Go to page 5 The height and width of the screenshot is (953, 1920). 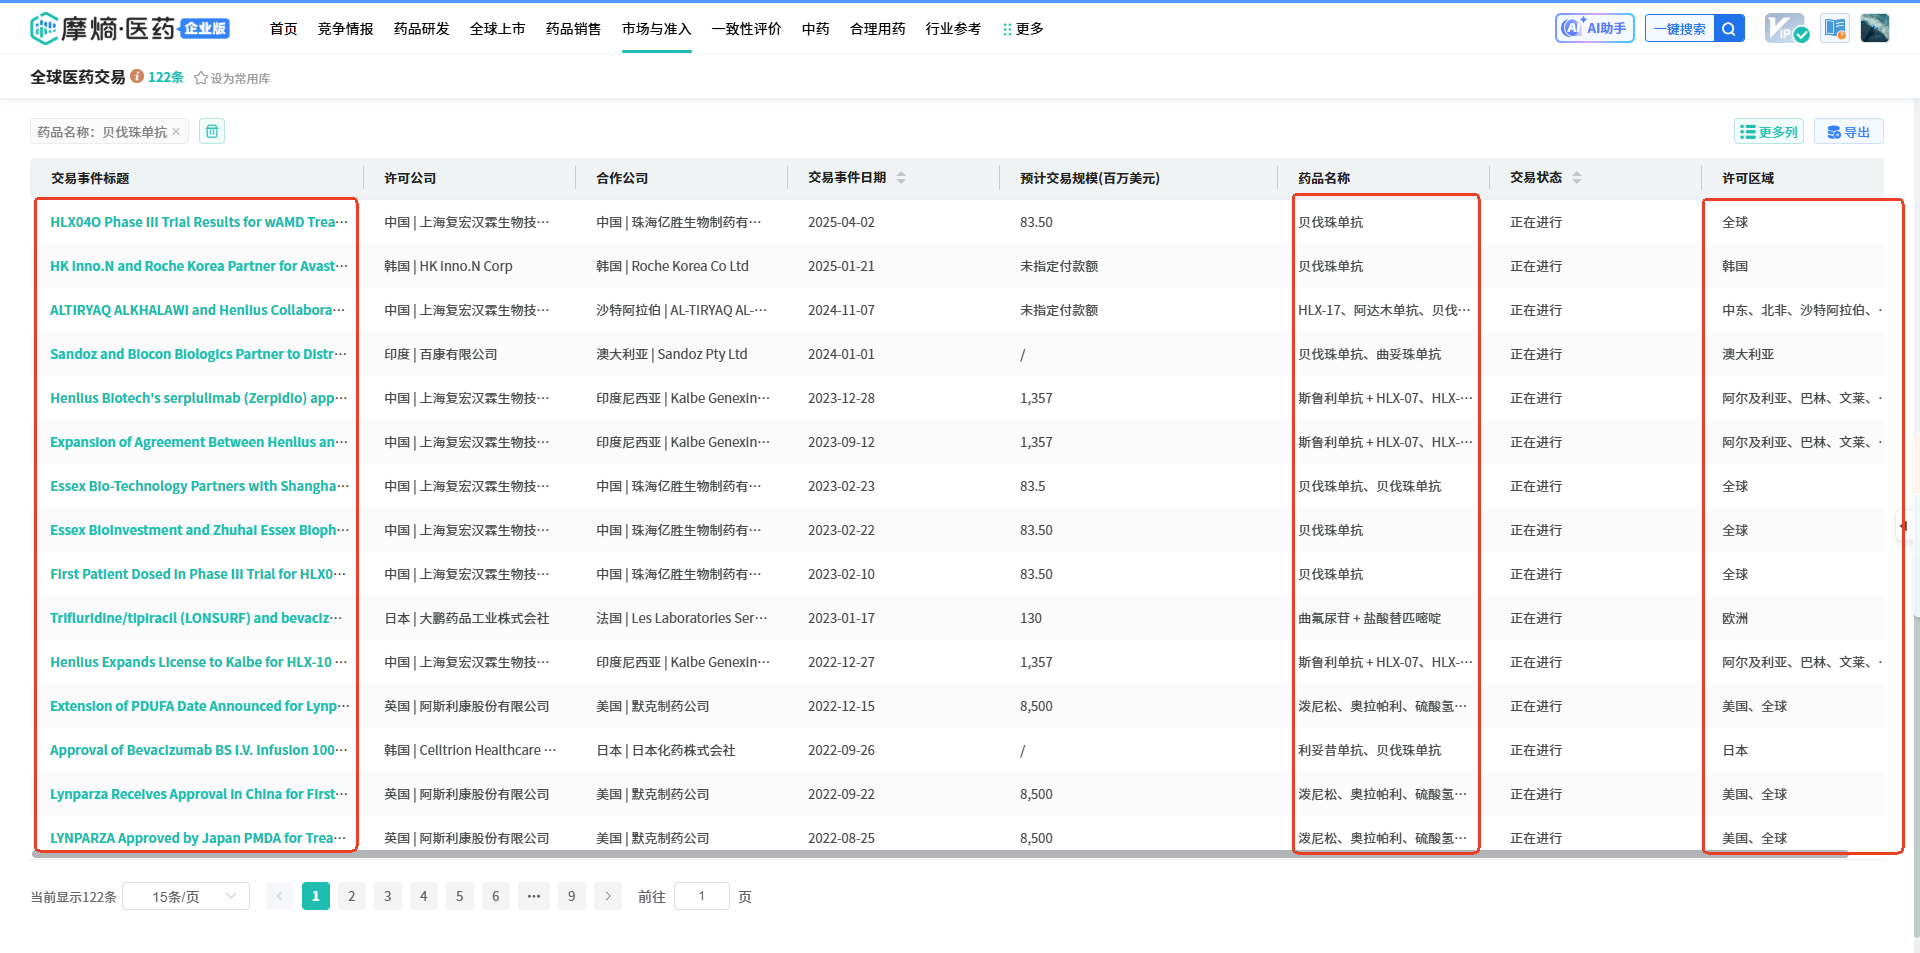[460, 896]
